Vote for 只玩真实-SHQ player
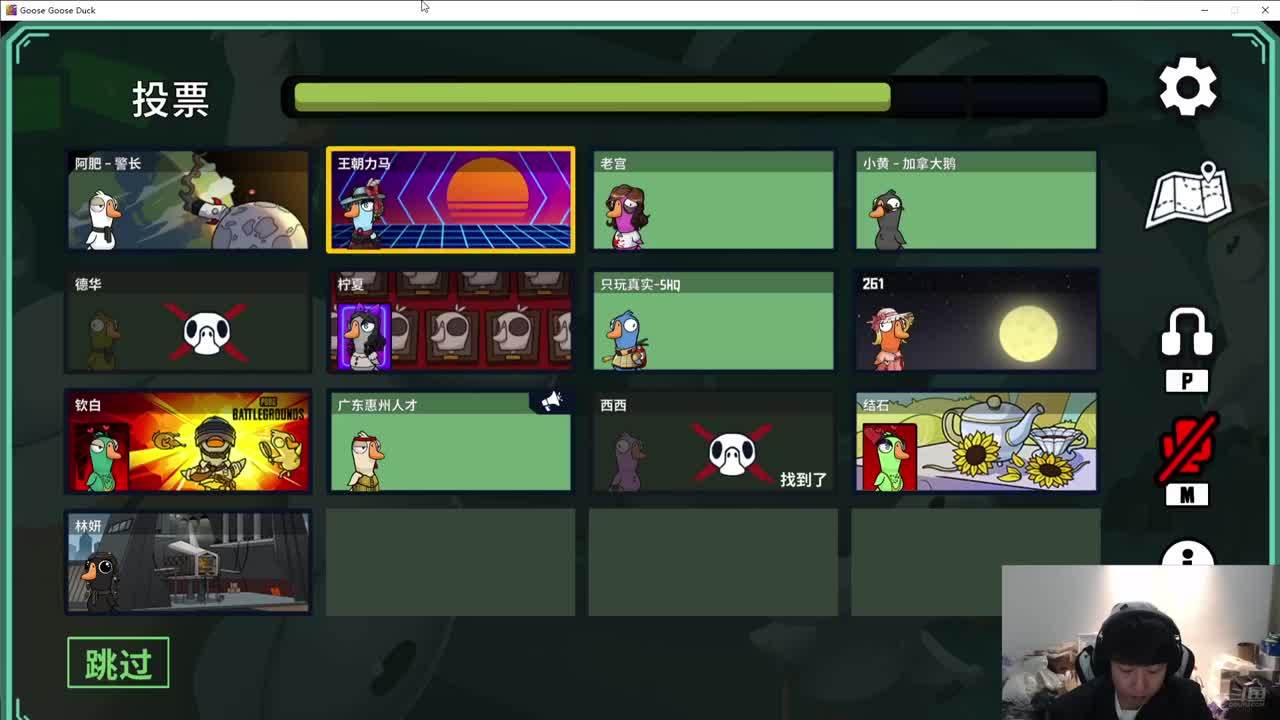The image size is (1280, 720). tap(713, 321)
